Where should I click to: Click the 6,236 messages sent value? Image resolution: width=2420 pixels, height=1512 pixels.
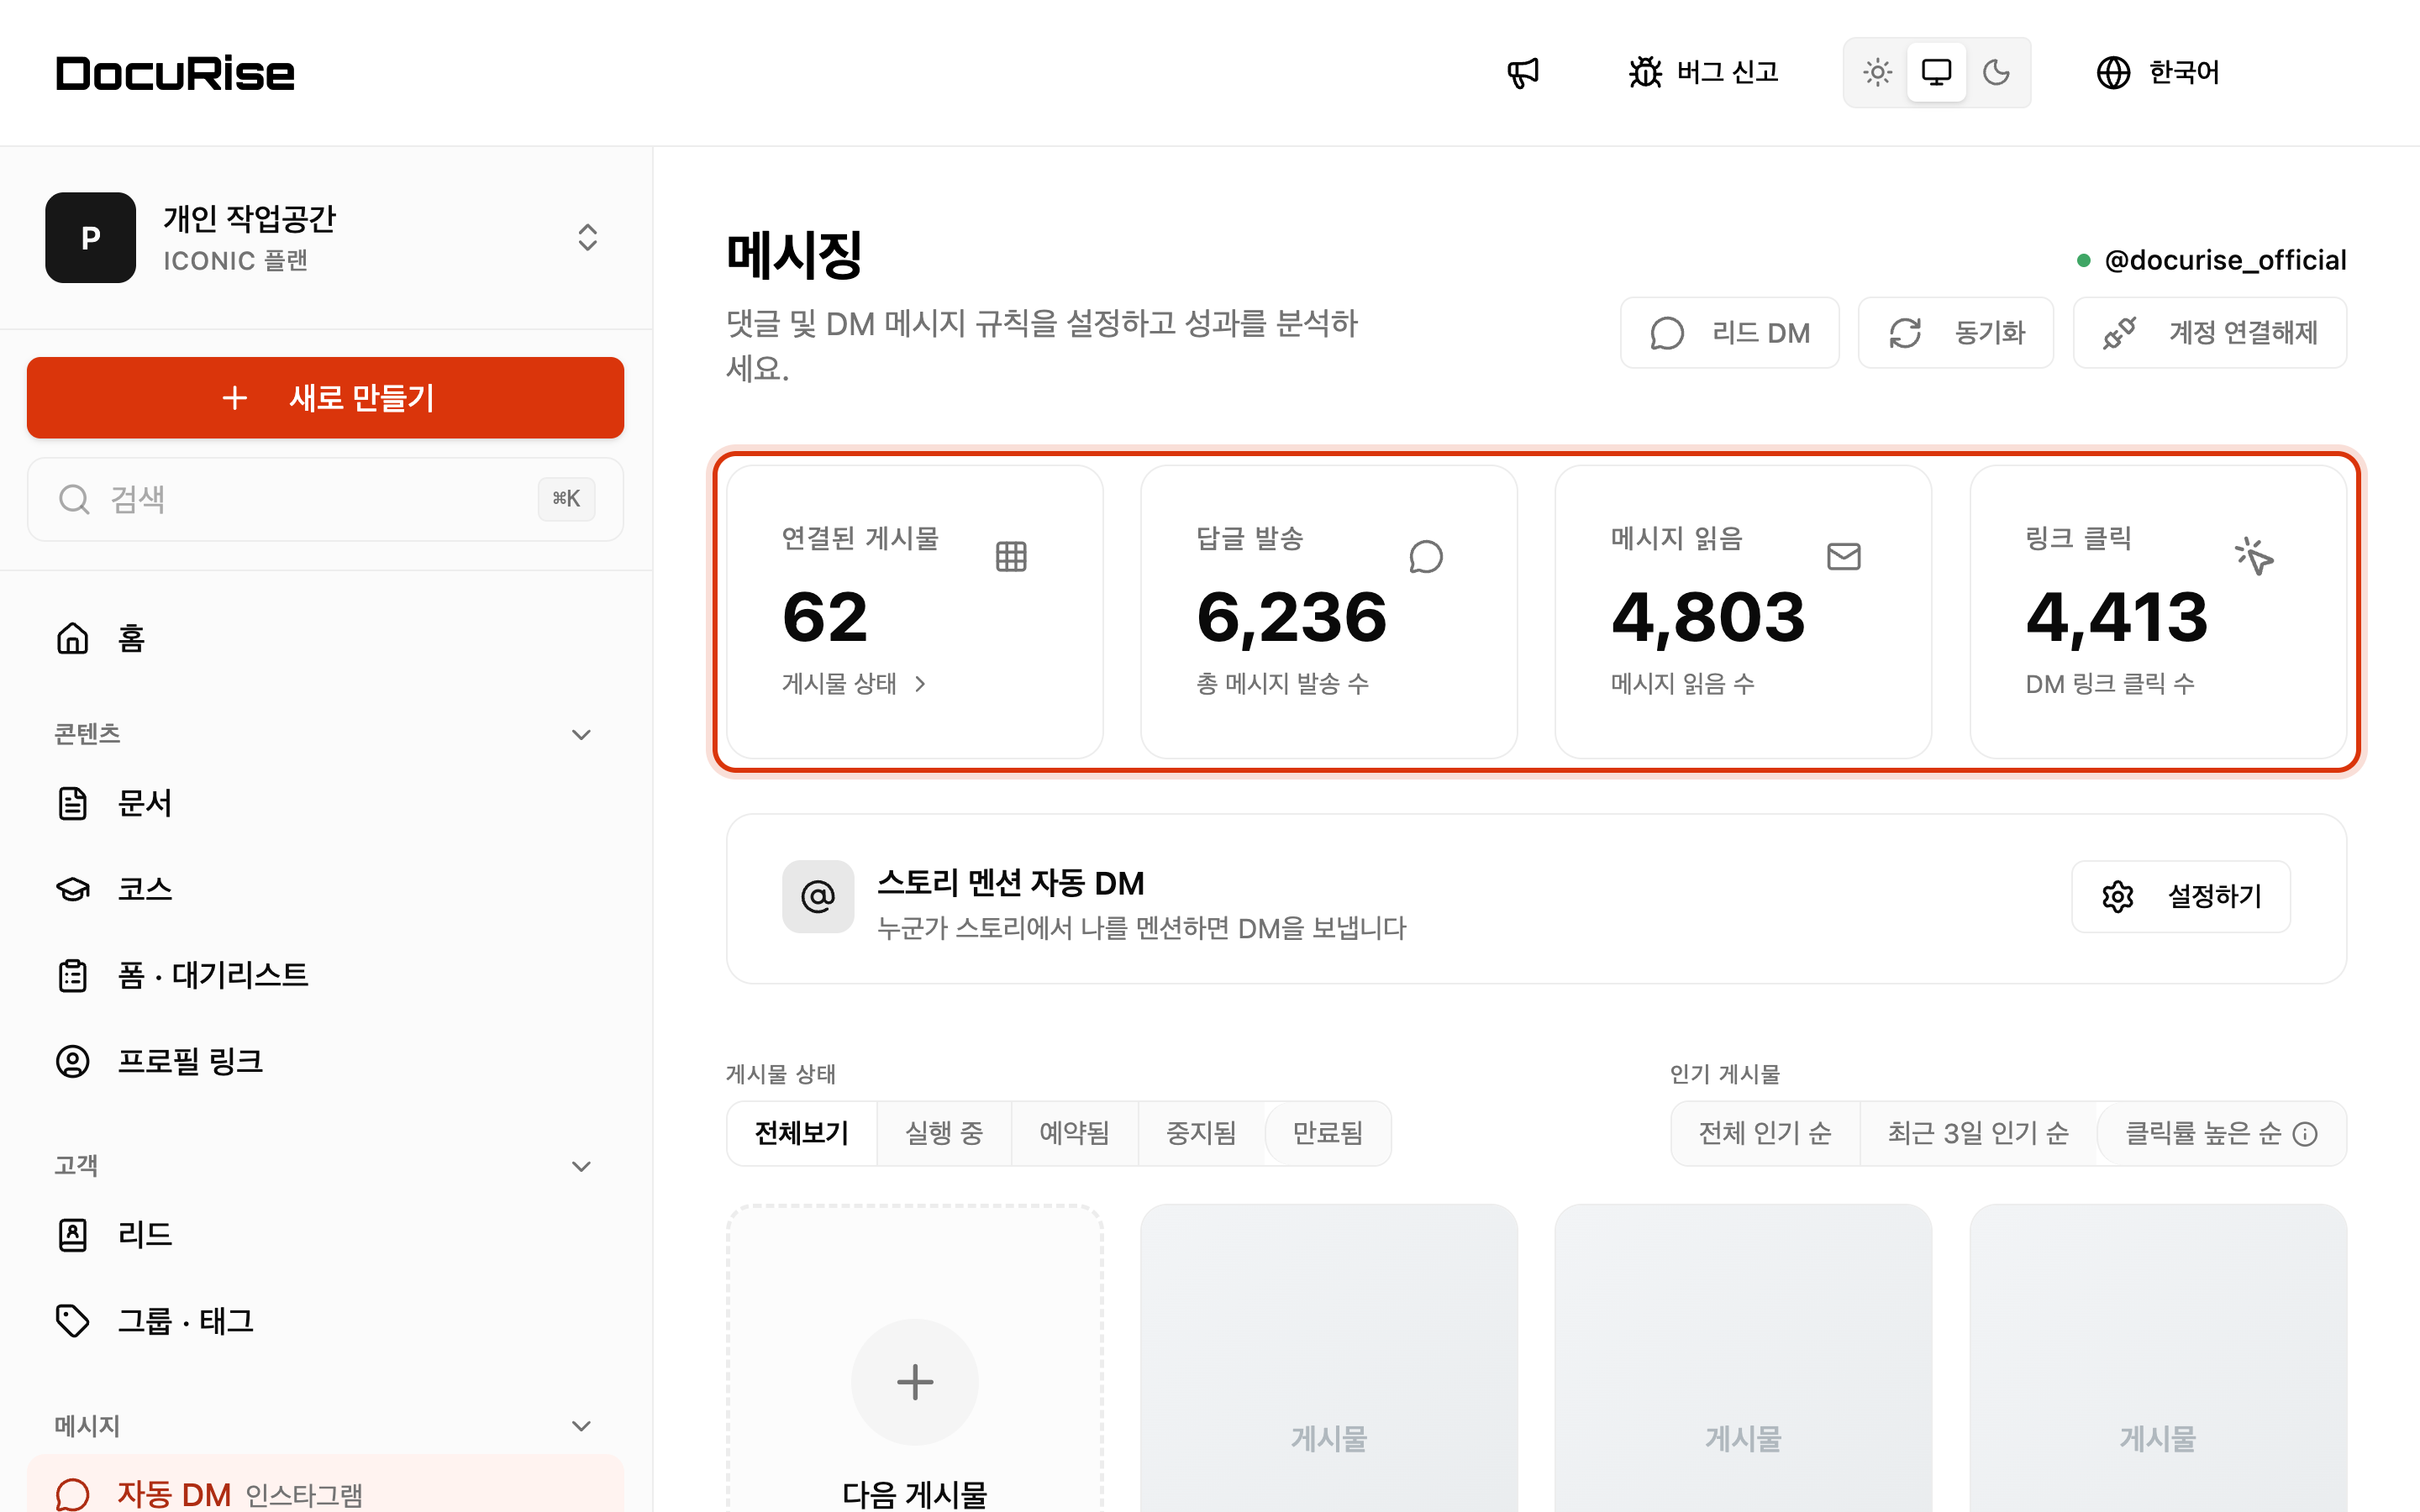click(1291, 617)
